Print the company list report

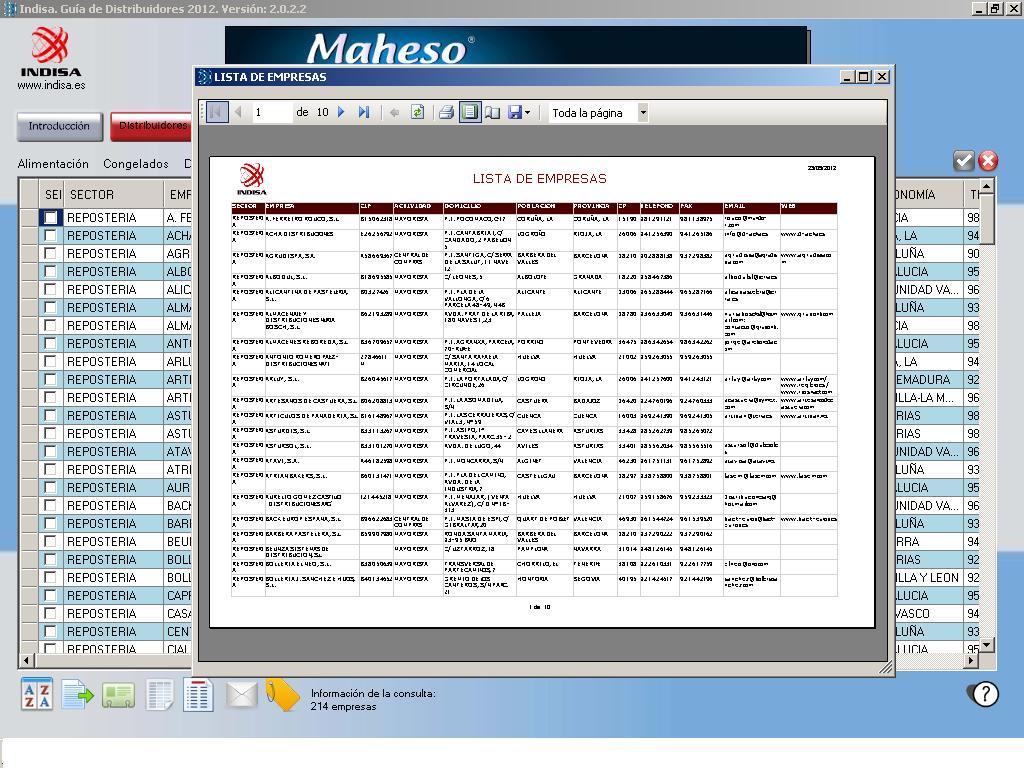[x=447, y=112]
